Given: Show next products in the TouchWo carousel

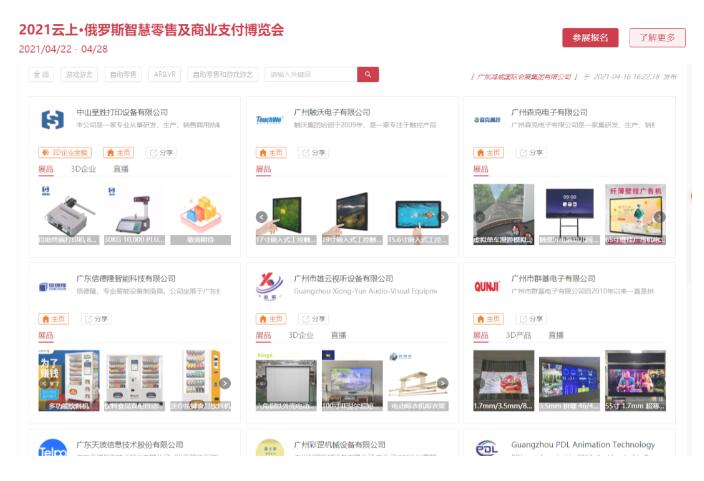Looking at the screenshot, I should point(443,217).
